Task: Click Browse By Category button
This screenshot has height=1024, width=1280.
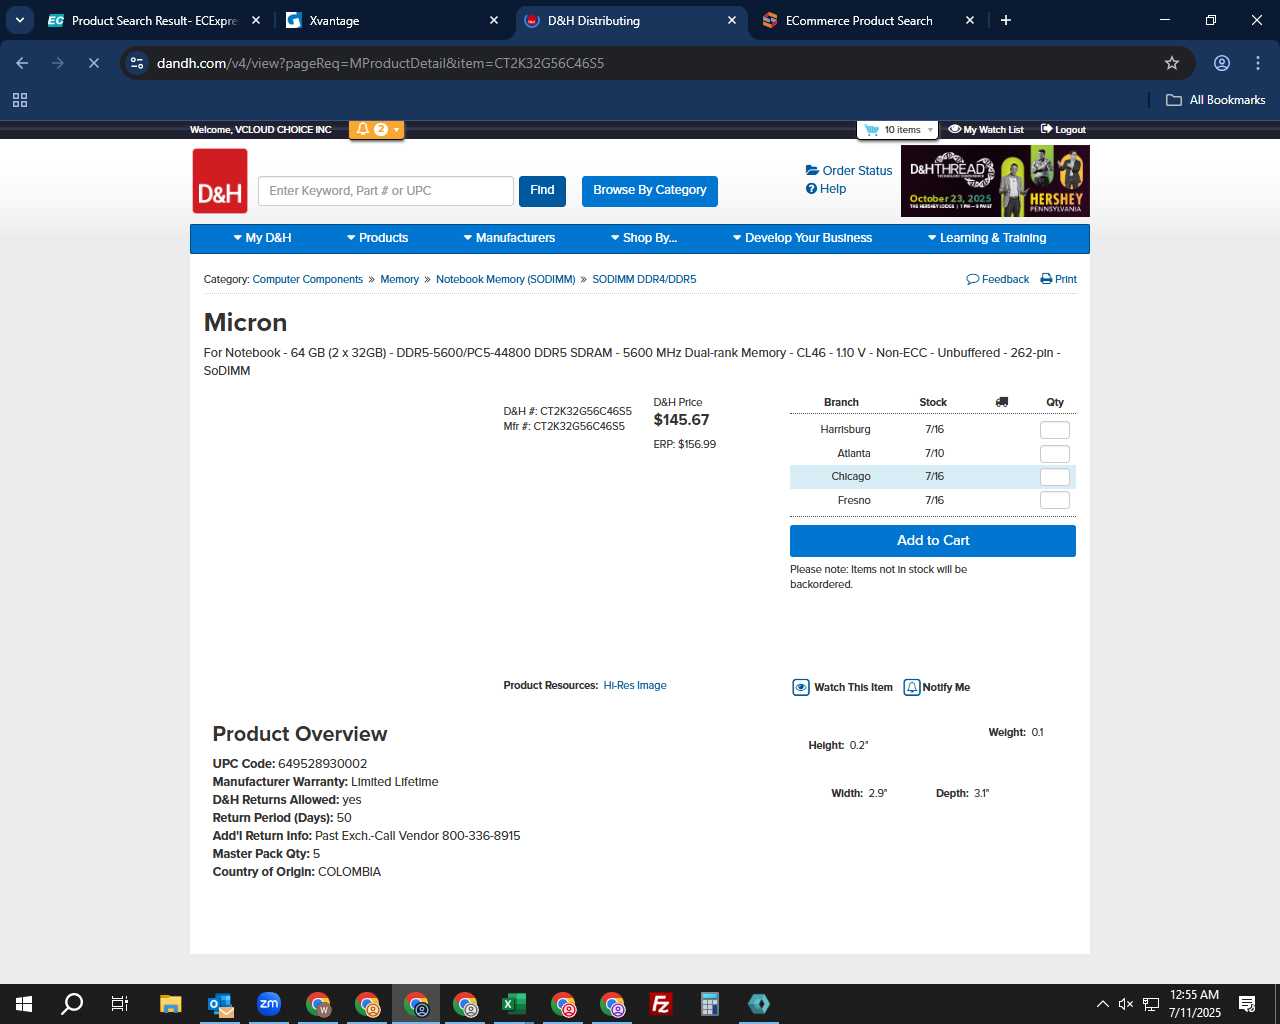Action: pos(650,191)
